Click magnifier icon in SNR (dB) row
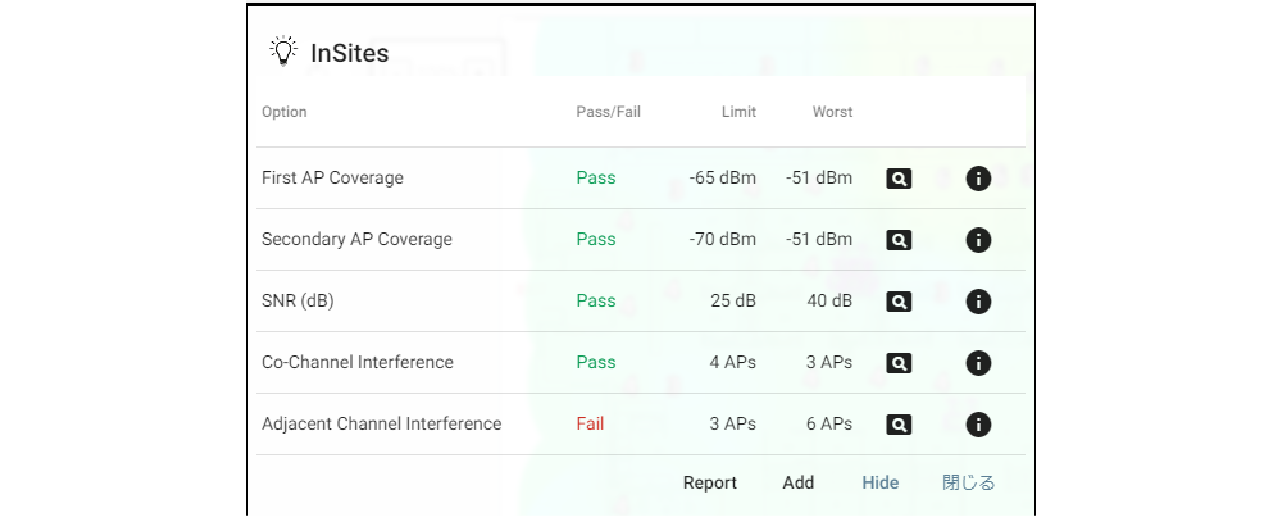Viewport: 1282px width, 516px height. pyautogui.click(x=899, y=301)
